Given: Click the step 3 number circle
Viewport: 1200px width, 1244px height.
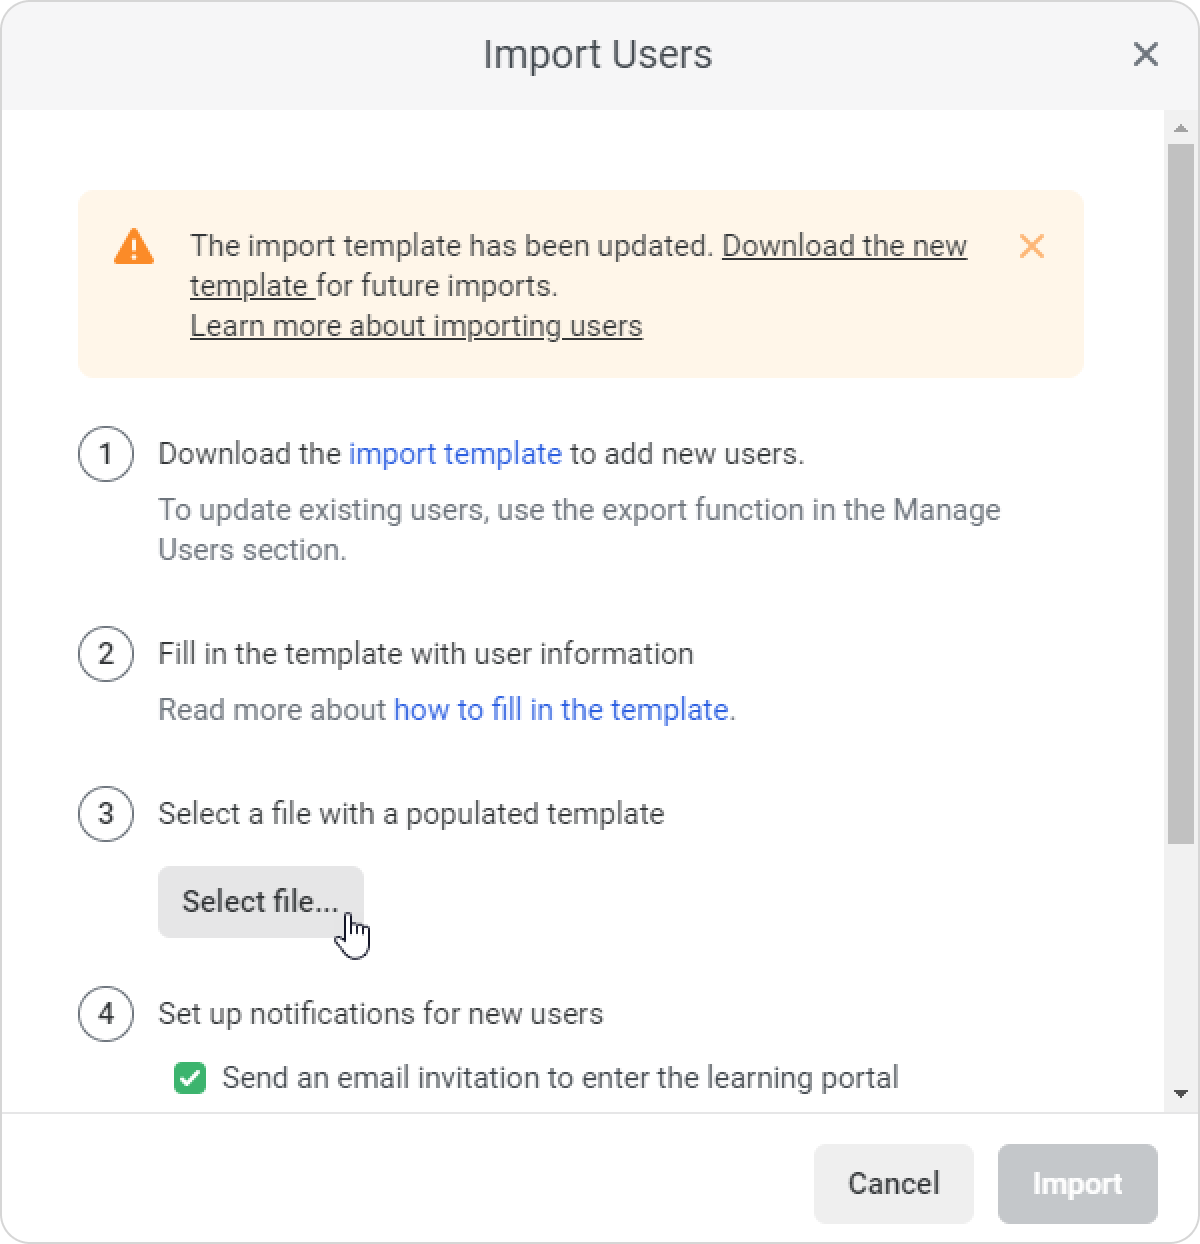Looking at the screenshot, I should pos(106,814).
